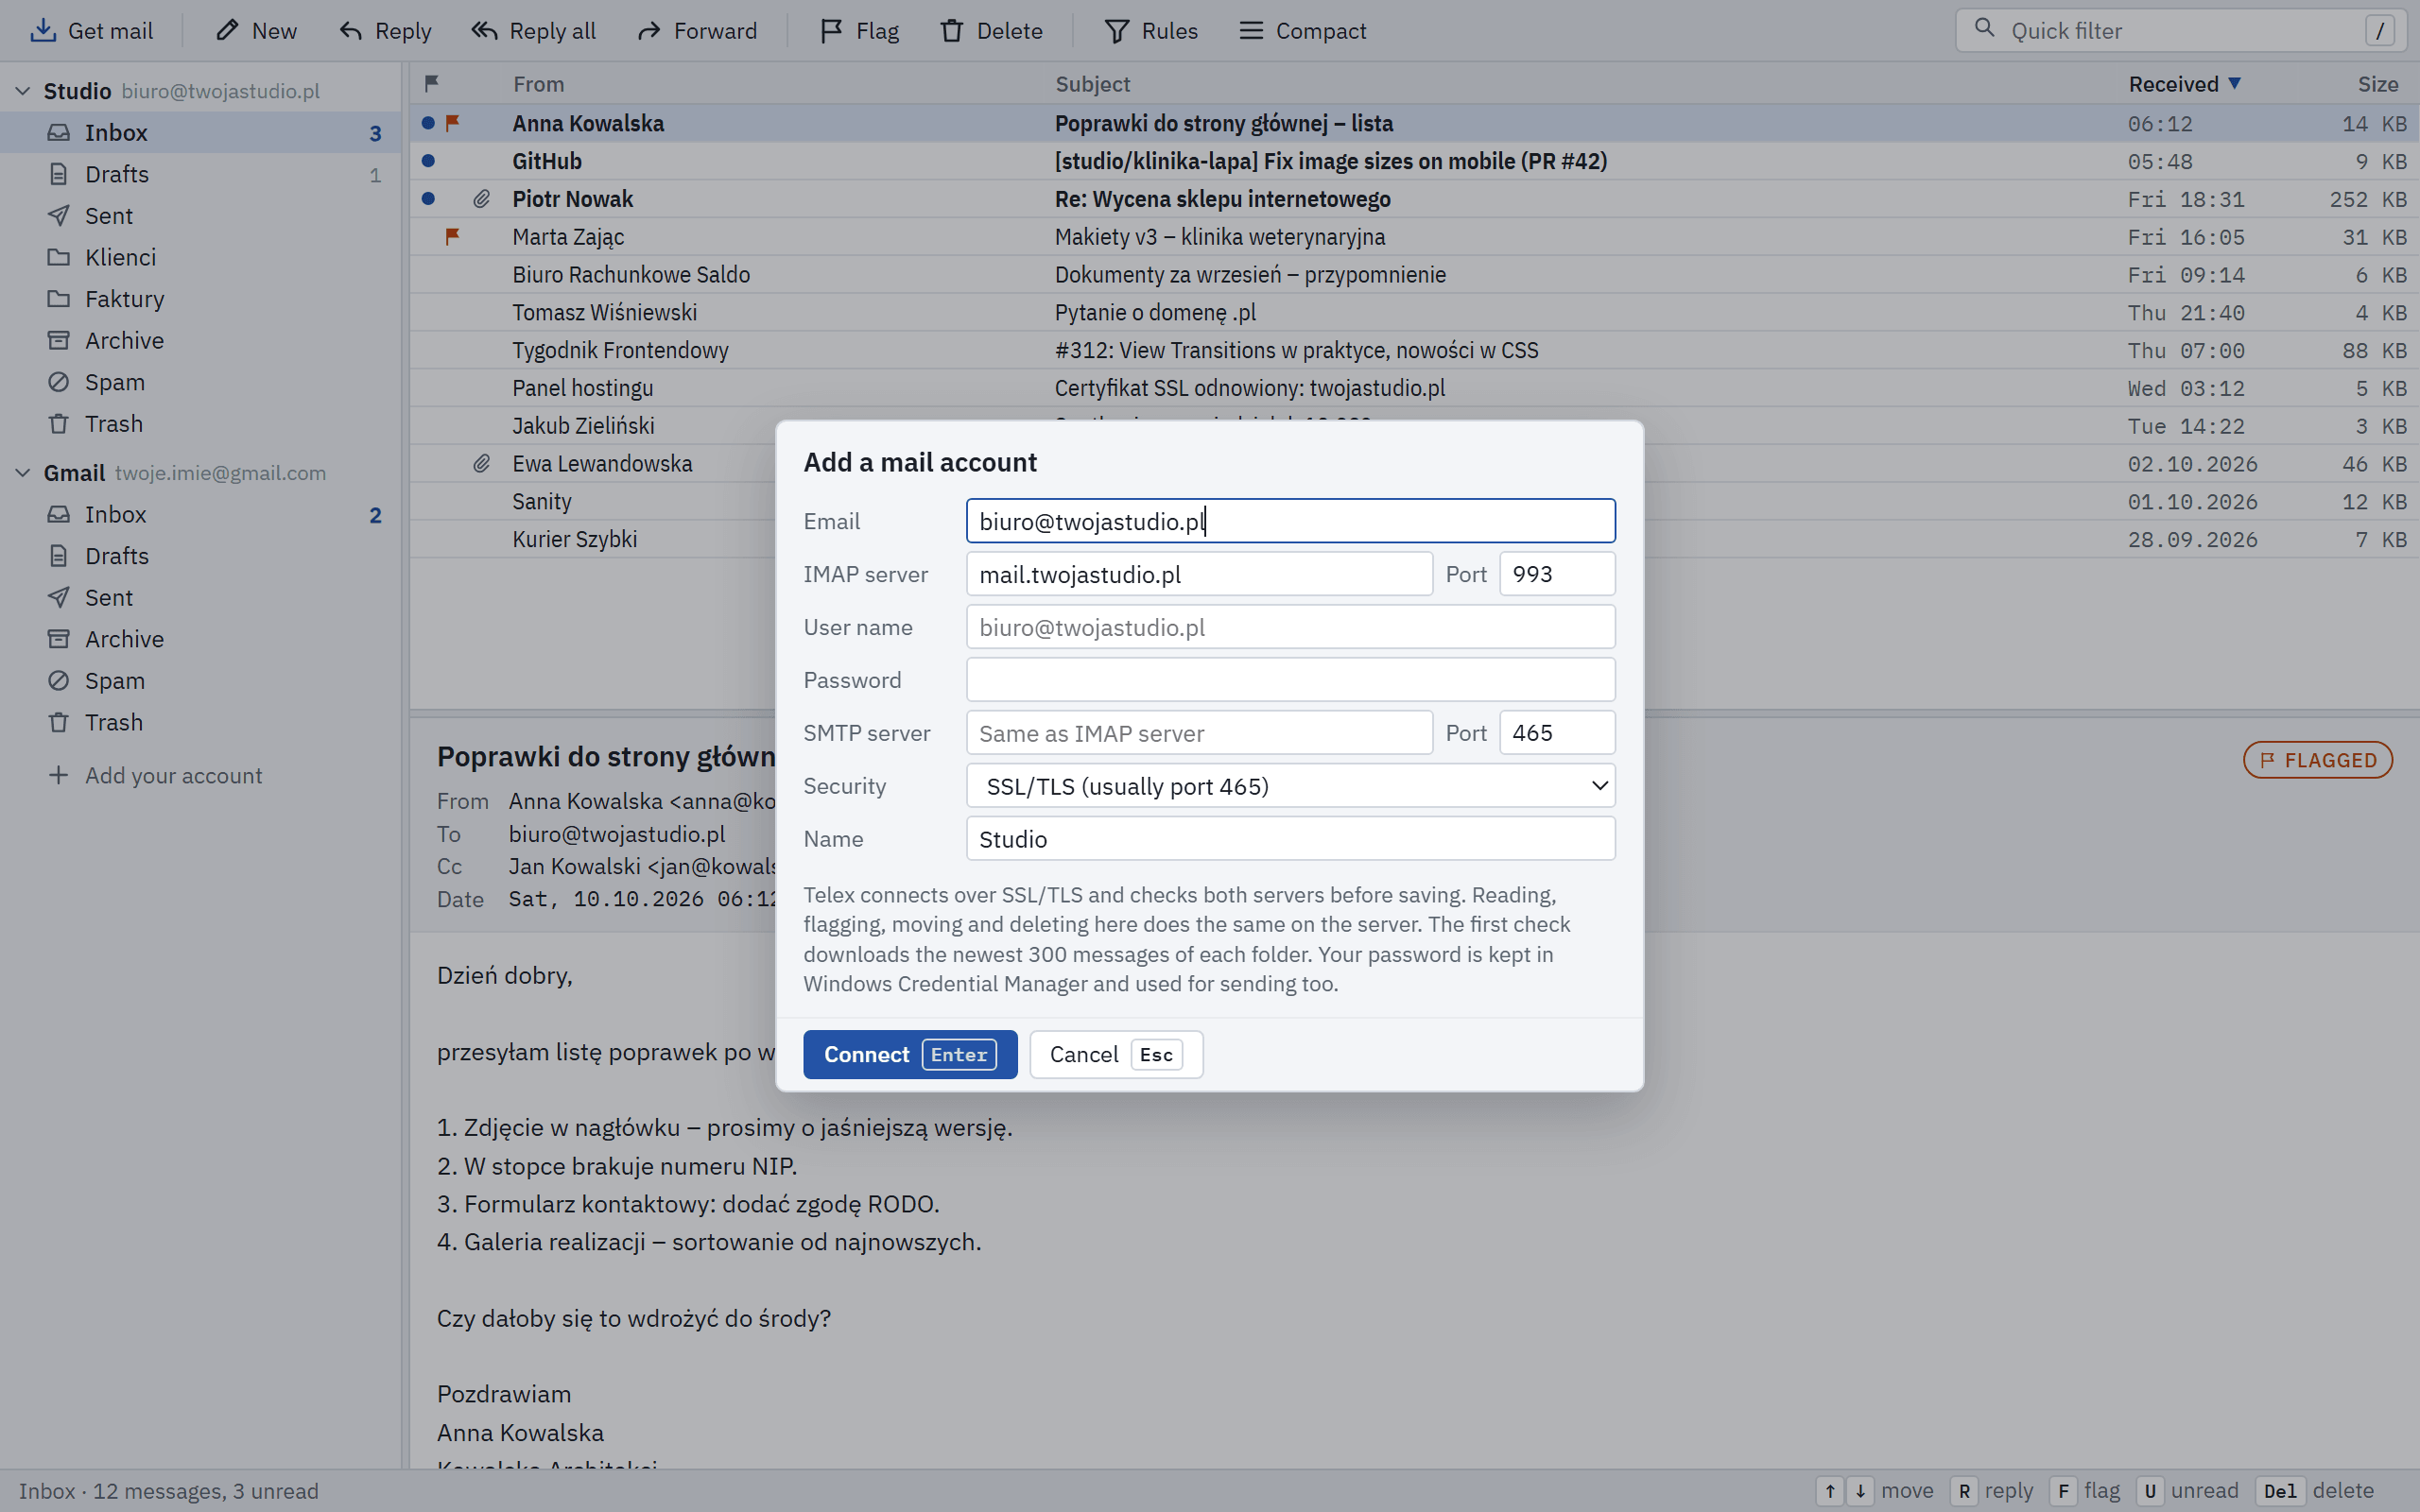
Task: Click the Quick filter magnifier icon
Action: (x=1985, y=29)
